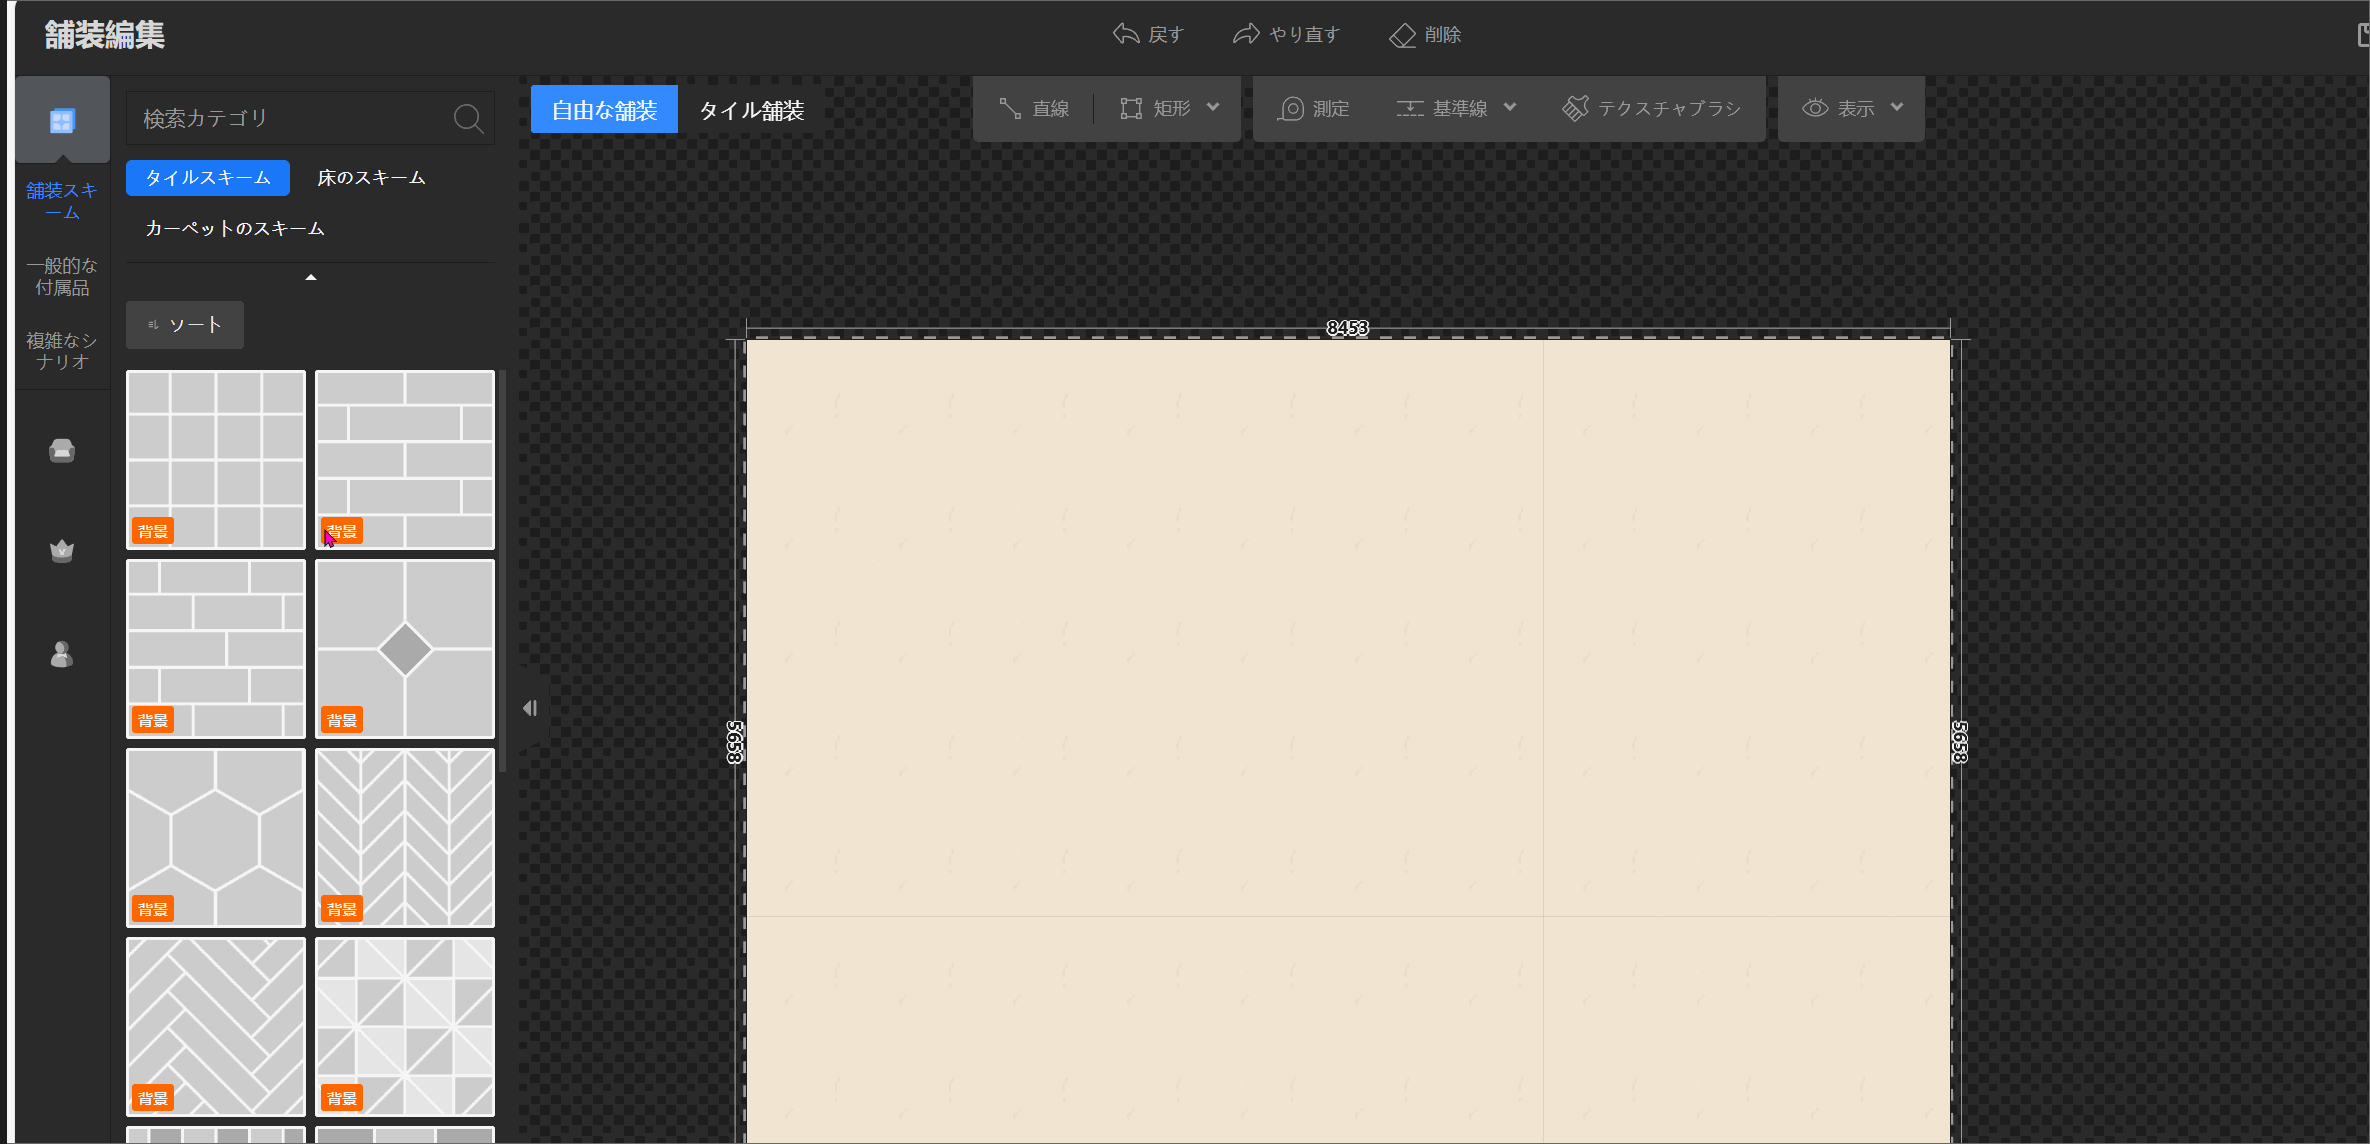Click the search magnifier icon
Screen dimensions: 2370x1144
[x=468, y=119]
